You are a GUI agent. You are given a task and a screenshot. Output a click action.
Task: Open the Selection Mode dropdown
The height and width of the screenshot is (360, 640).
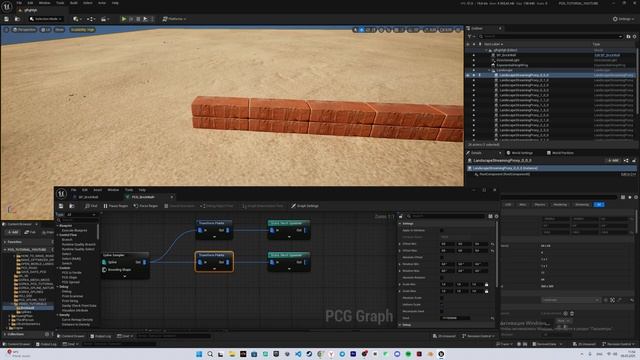pos(46,19)
